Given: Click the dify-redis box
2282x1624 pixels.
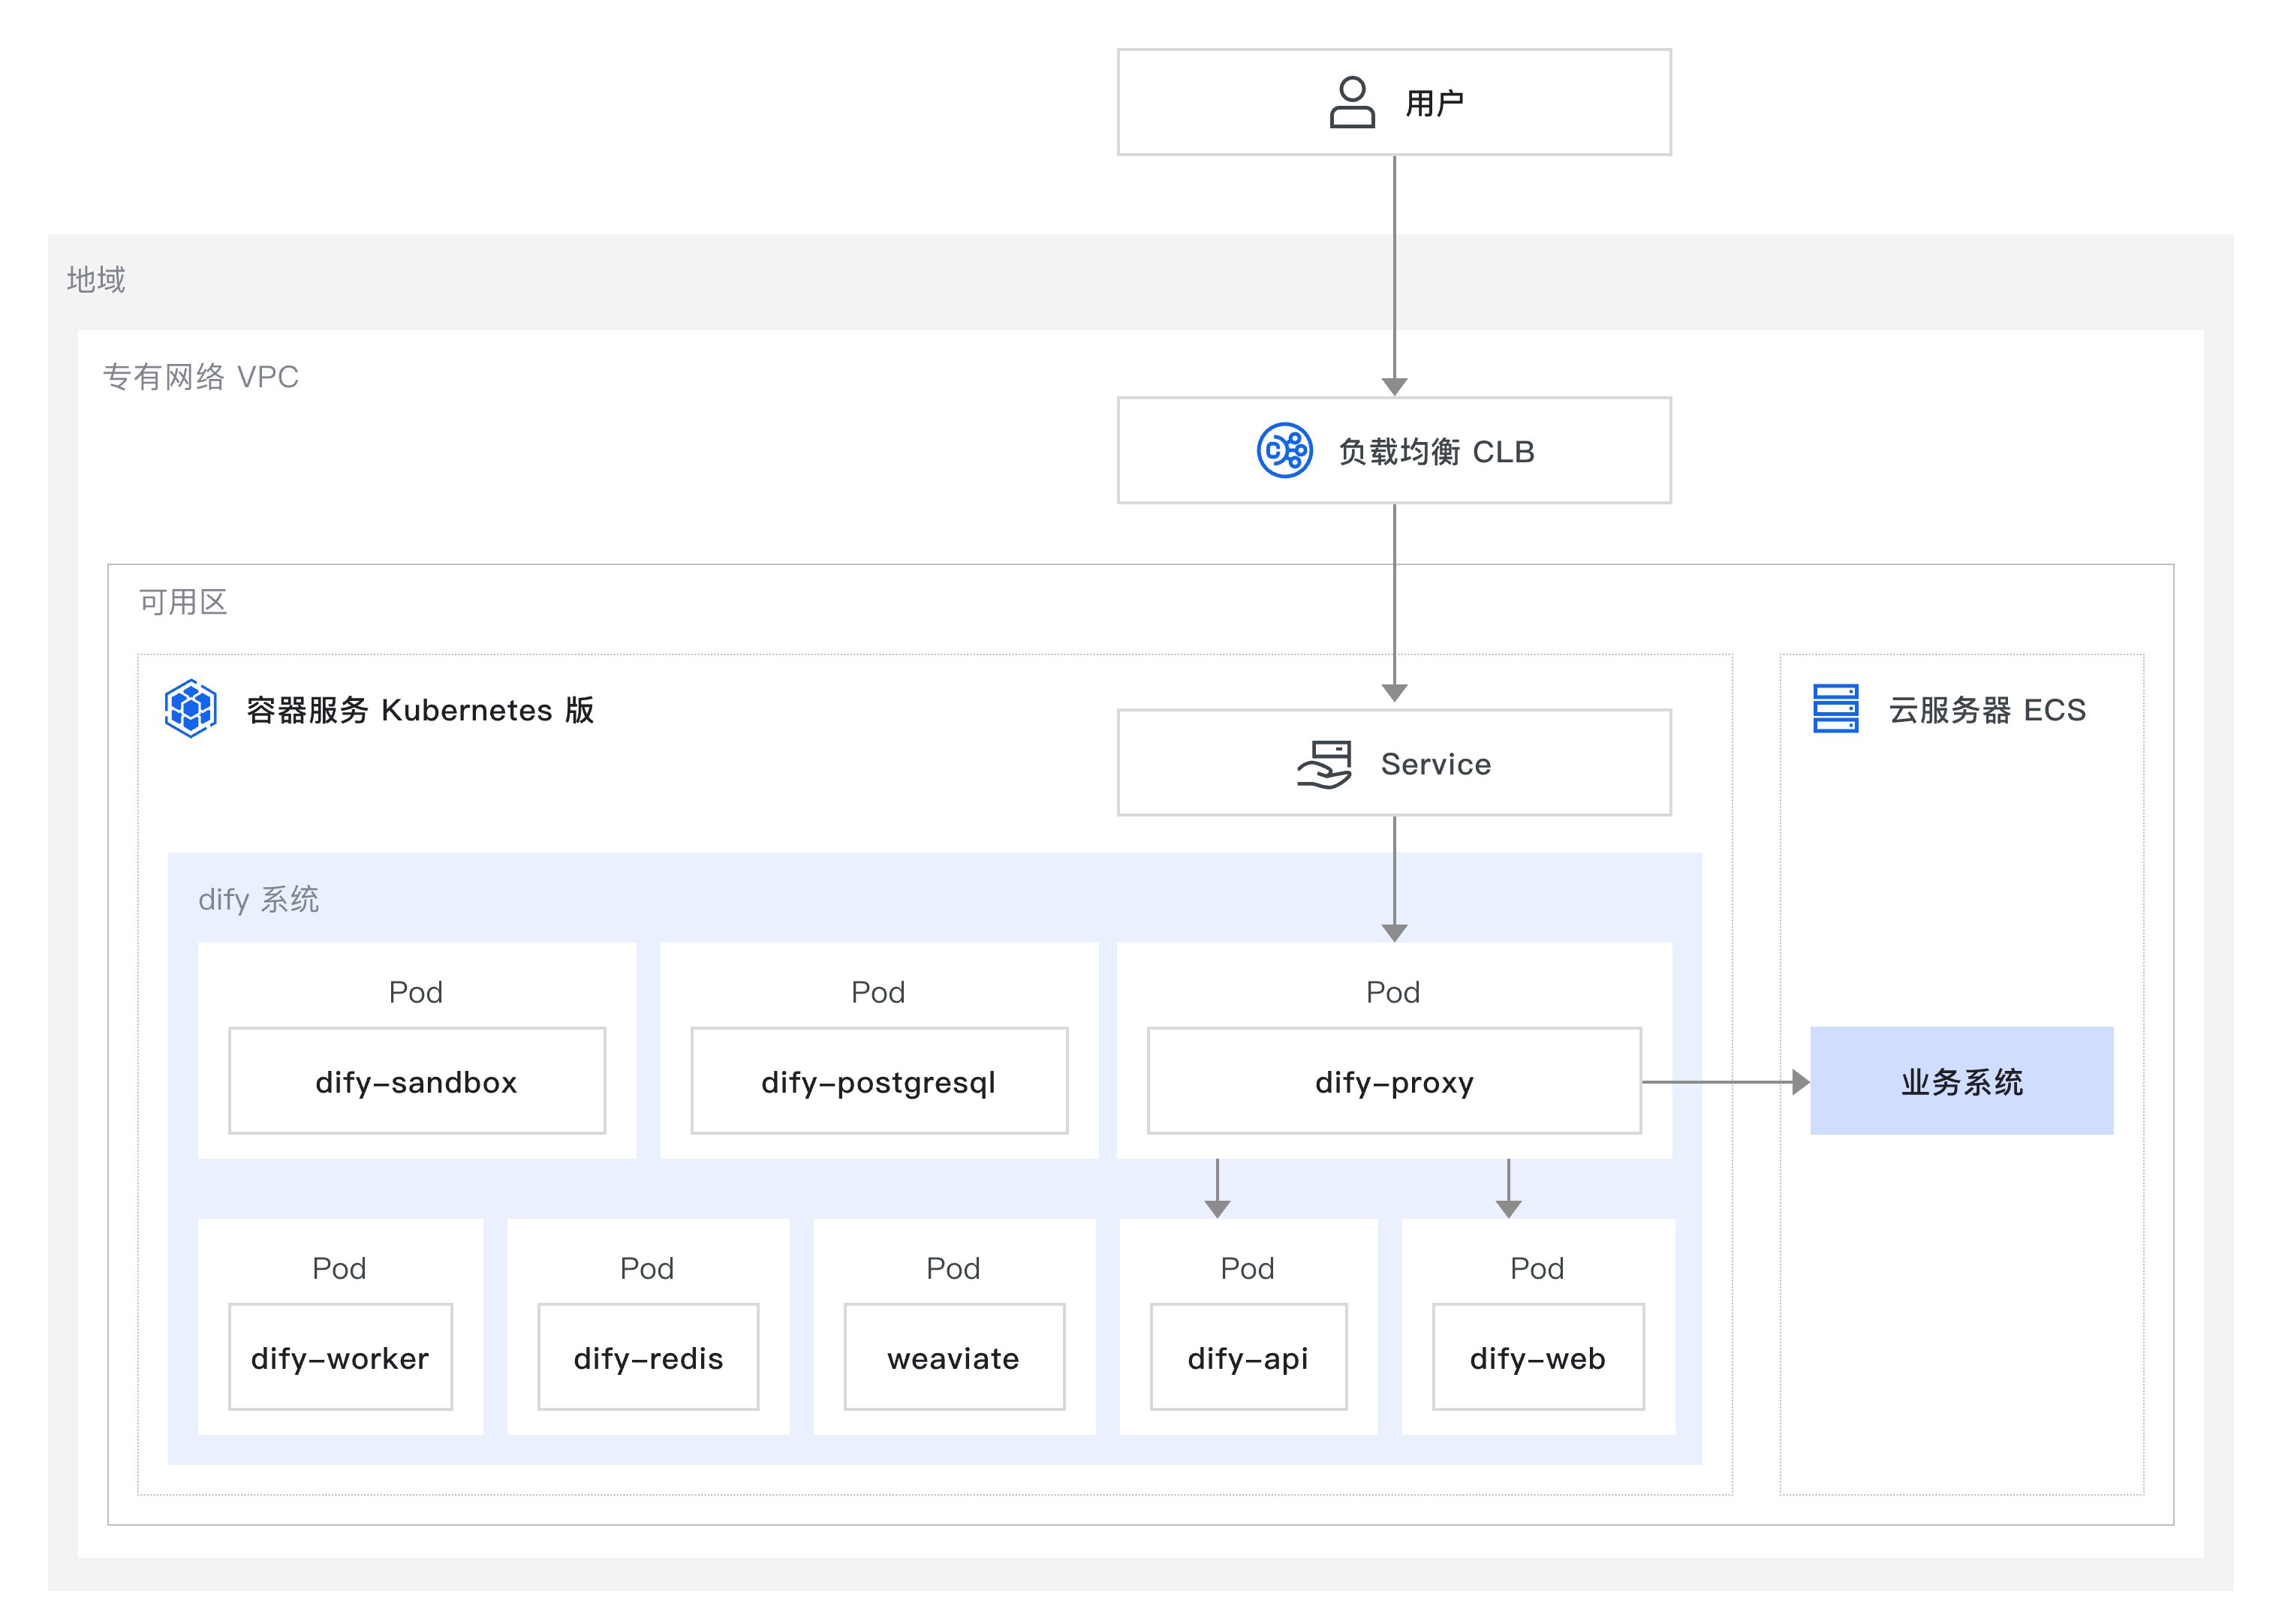Looking at the screenshot, I should (x=648, y=1357).
